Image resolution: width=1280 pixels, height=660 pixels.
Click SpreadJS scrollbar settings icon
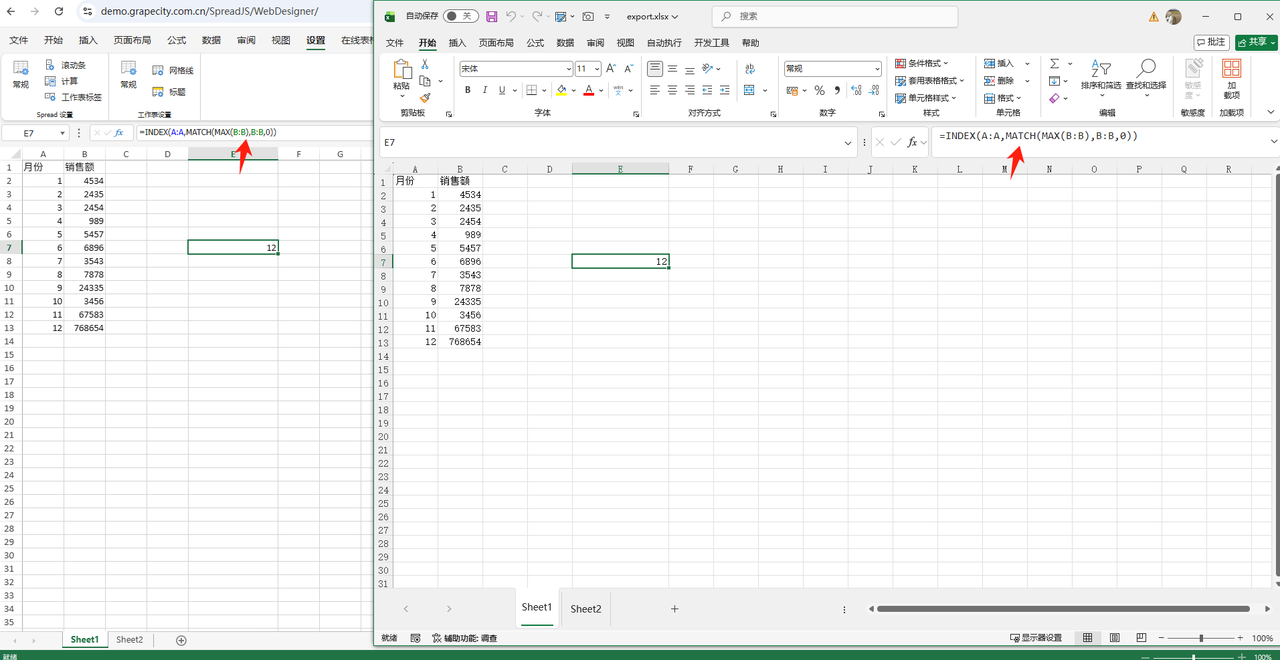point(50,65)
